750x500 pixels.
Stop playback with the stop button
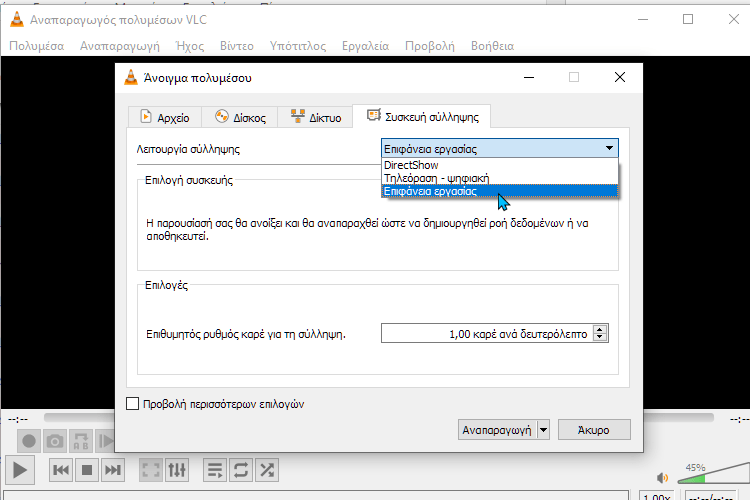pos(87,470)
